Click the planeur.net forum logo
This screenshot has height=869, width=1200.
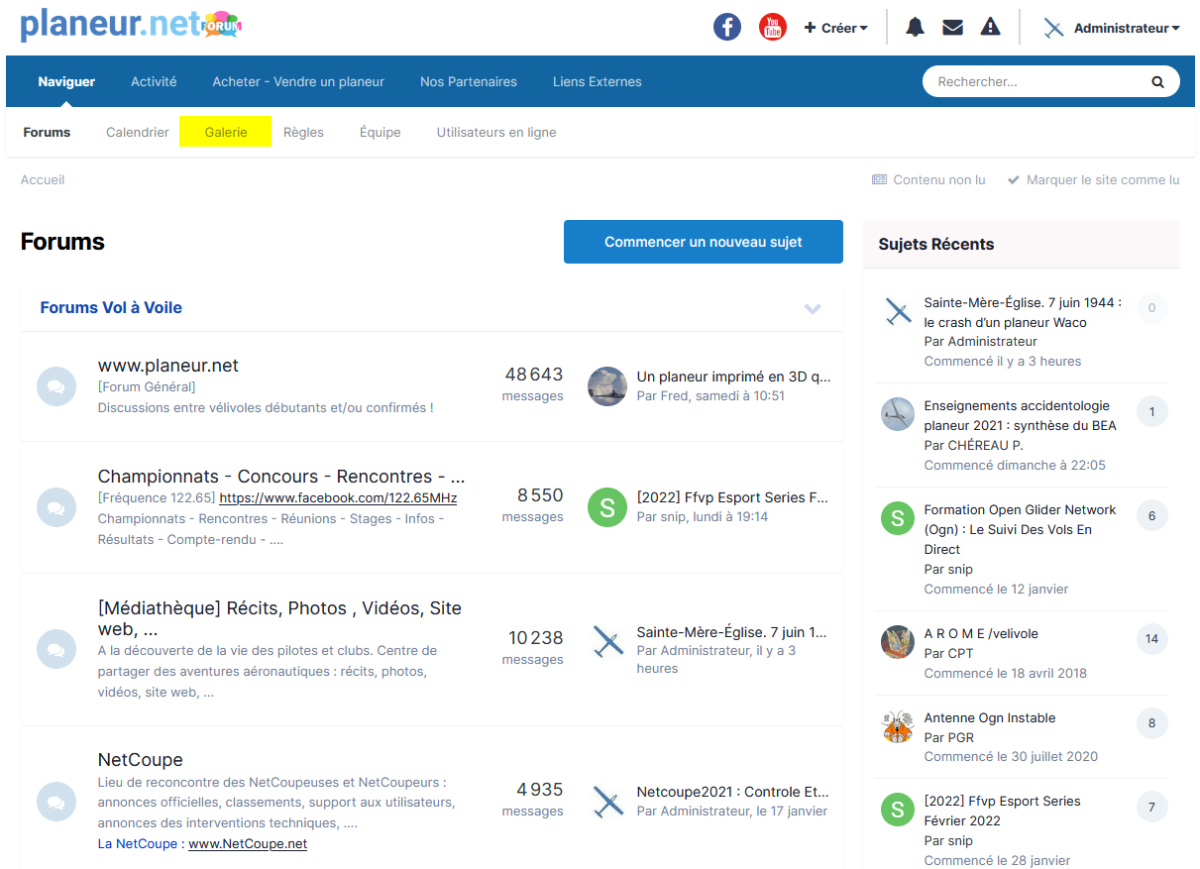tap(131, 24)
